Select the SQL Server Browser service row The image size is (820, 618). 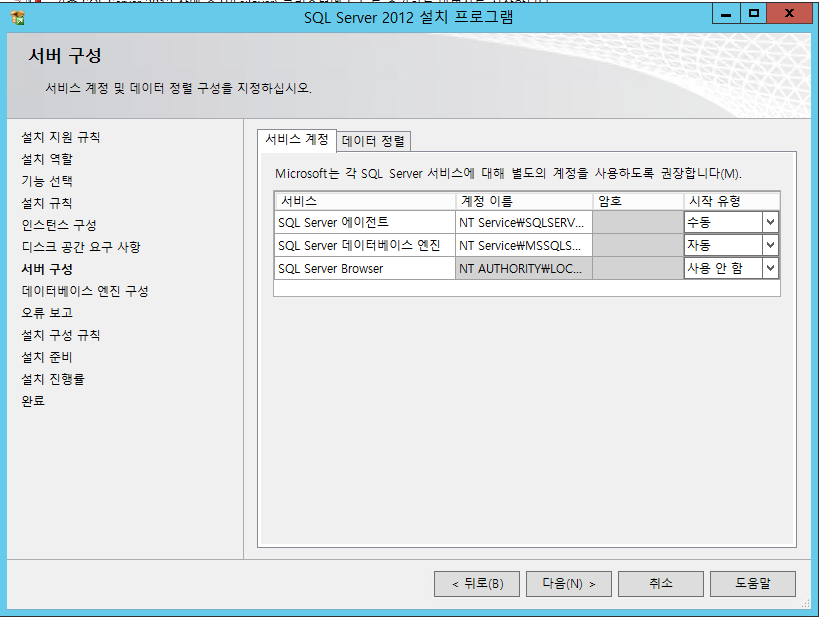click(364, 268)
